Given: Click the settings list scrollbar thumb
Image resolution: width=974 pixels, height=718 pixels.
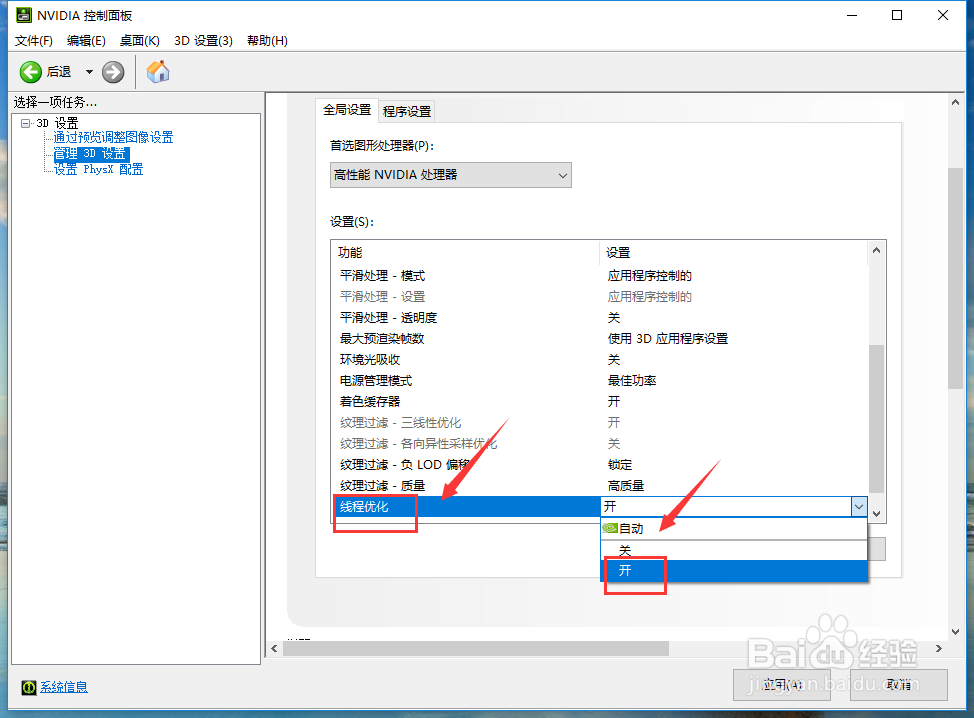Looking at the screenshot, I should pyautogui.click(x=876, y=419).
